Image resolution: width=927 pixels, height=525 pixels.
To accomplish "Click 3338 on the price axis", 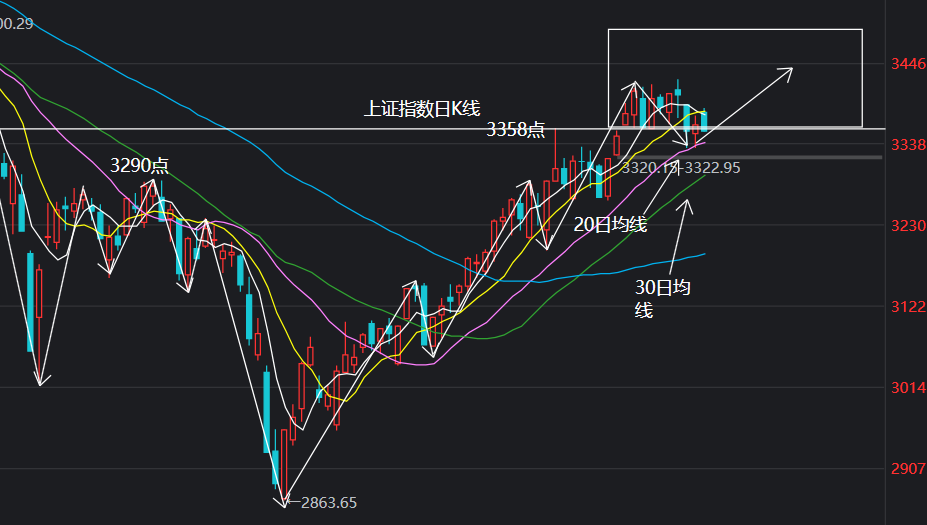I will click(907, 145).
